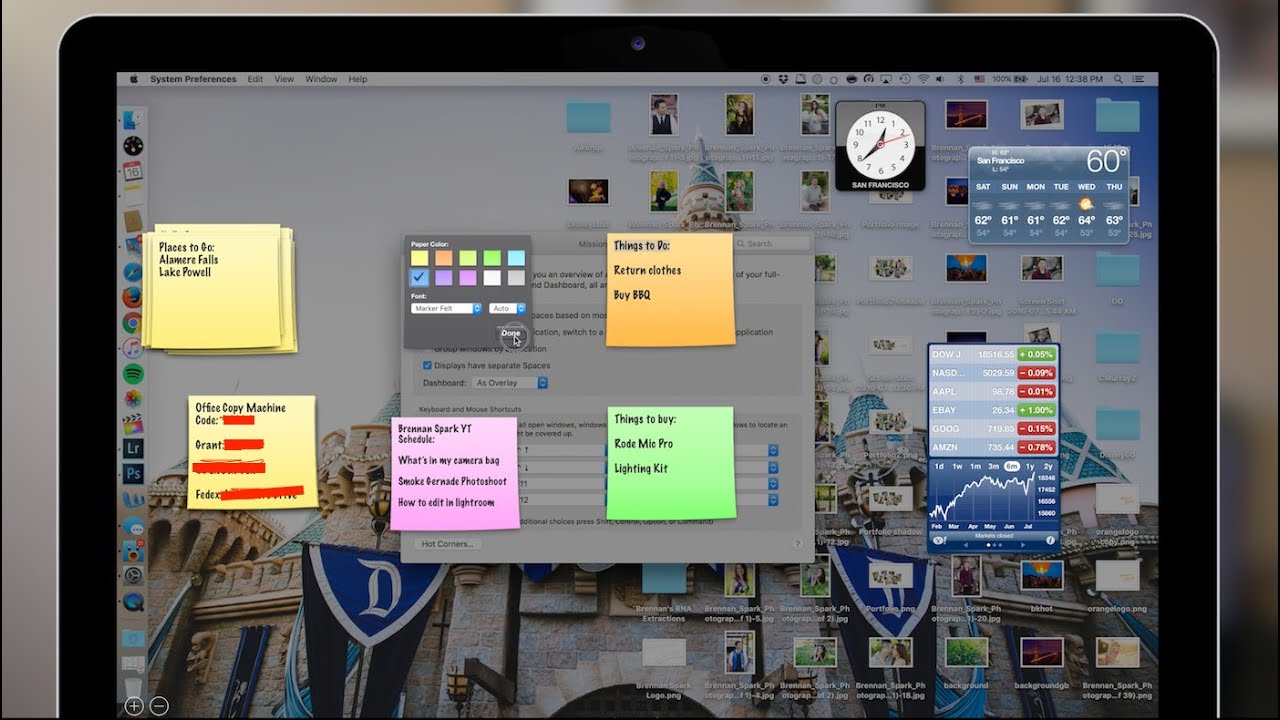Click the Hot Corners button
1280x720 pixels.
(x=447, y=544)
